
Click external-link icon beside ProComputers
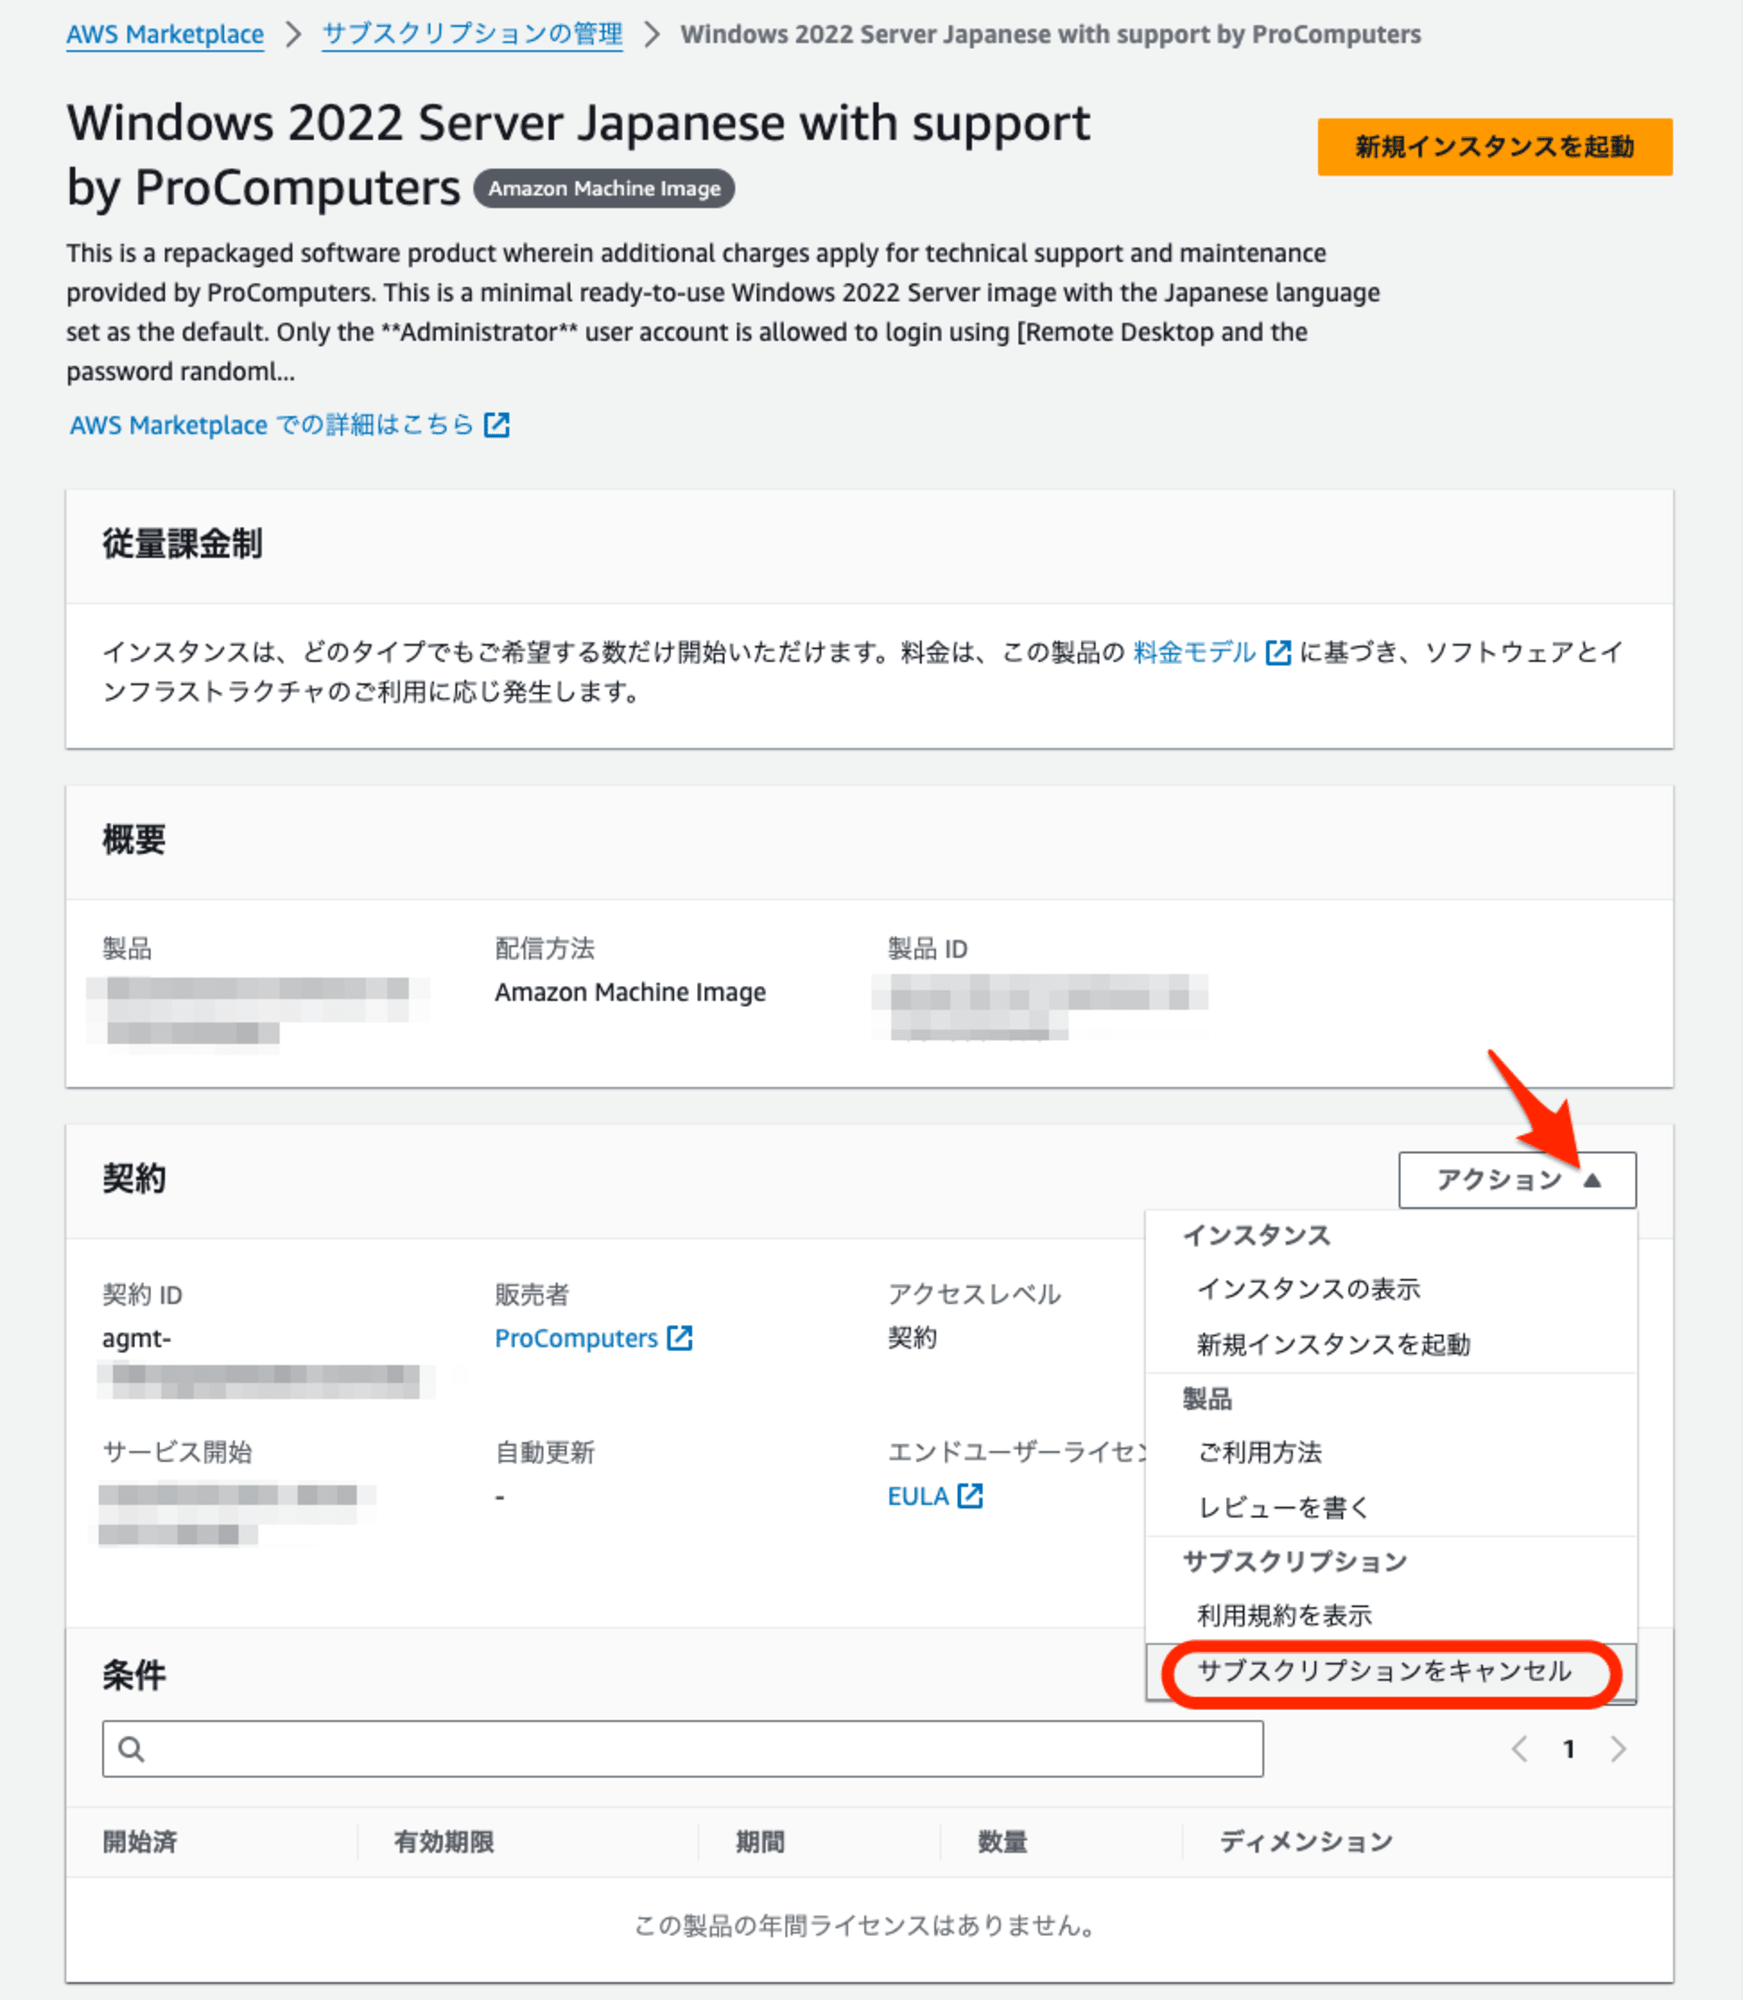coord(680,1338)
